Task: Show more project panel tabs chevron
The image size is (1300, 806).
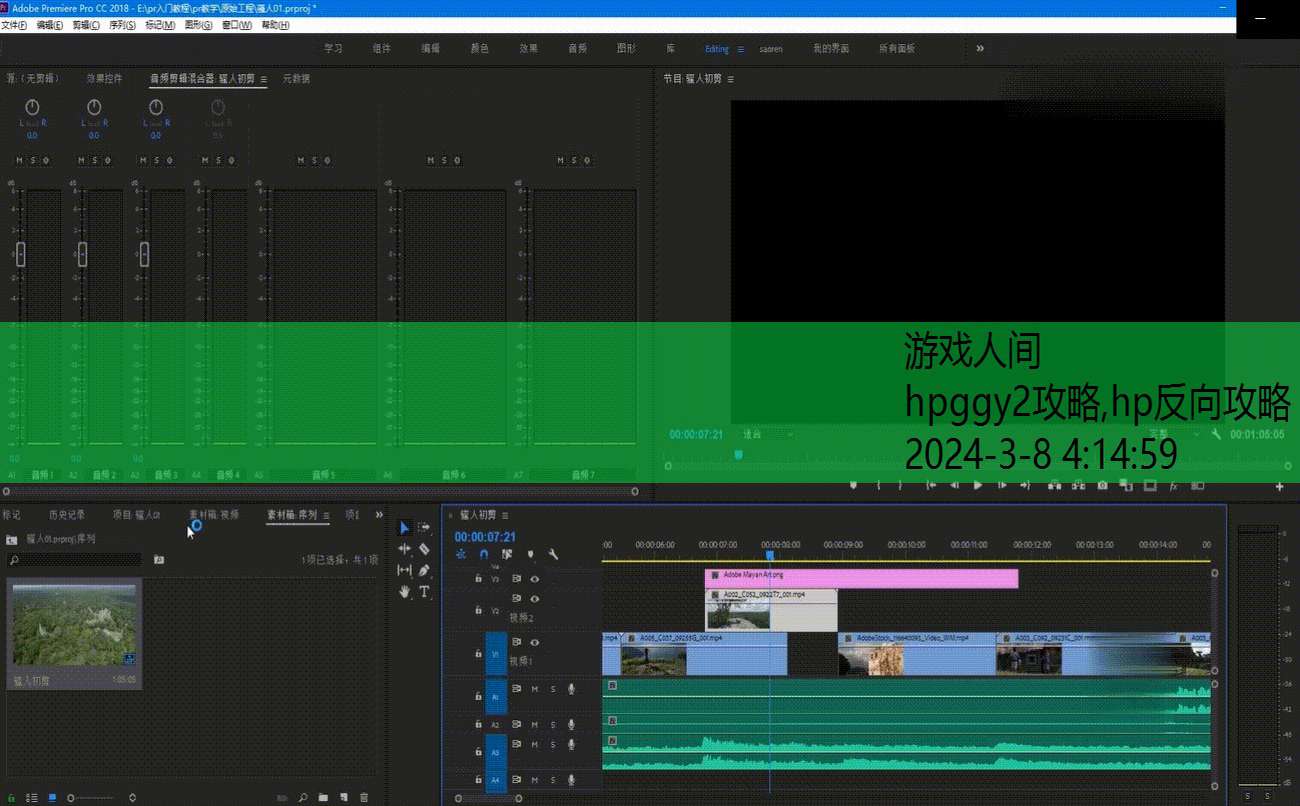Action: [379, 515]
